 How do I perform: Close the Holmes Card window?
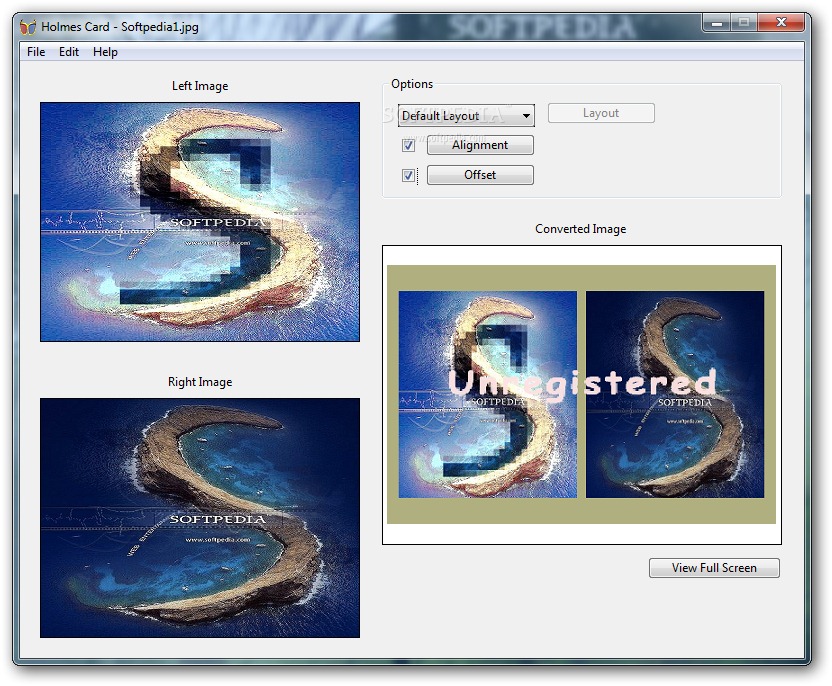pos(781,23)
